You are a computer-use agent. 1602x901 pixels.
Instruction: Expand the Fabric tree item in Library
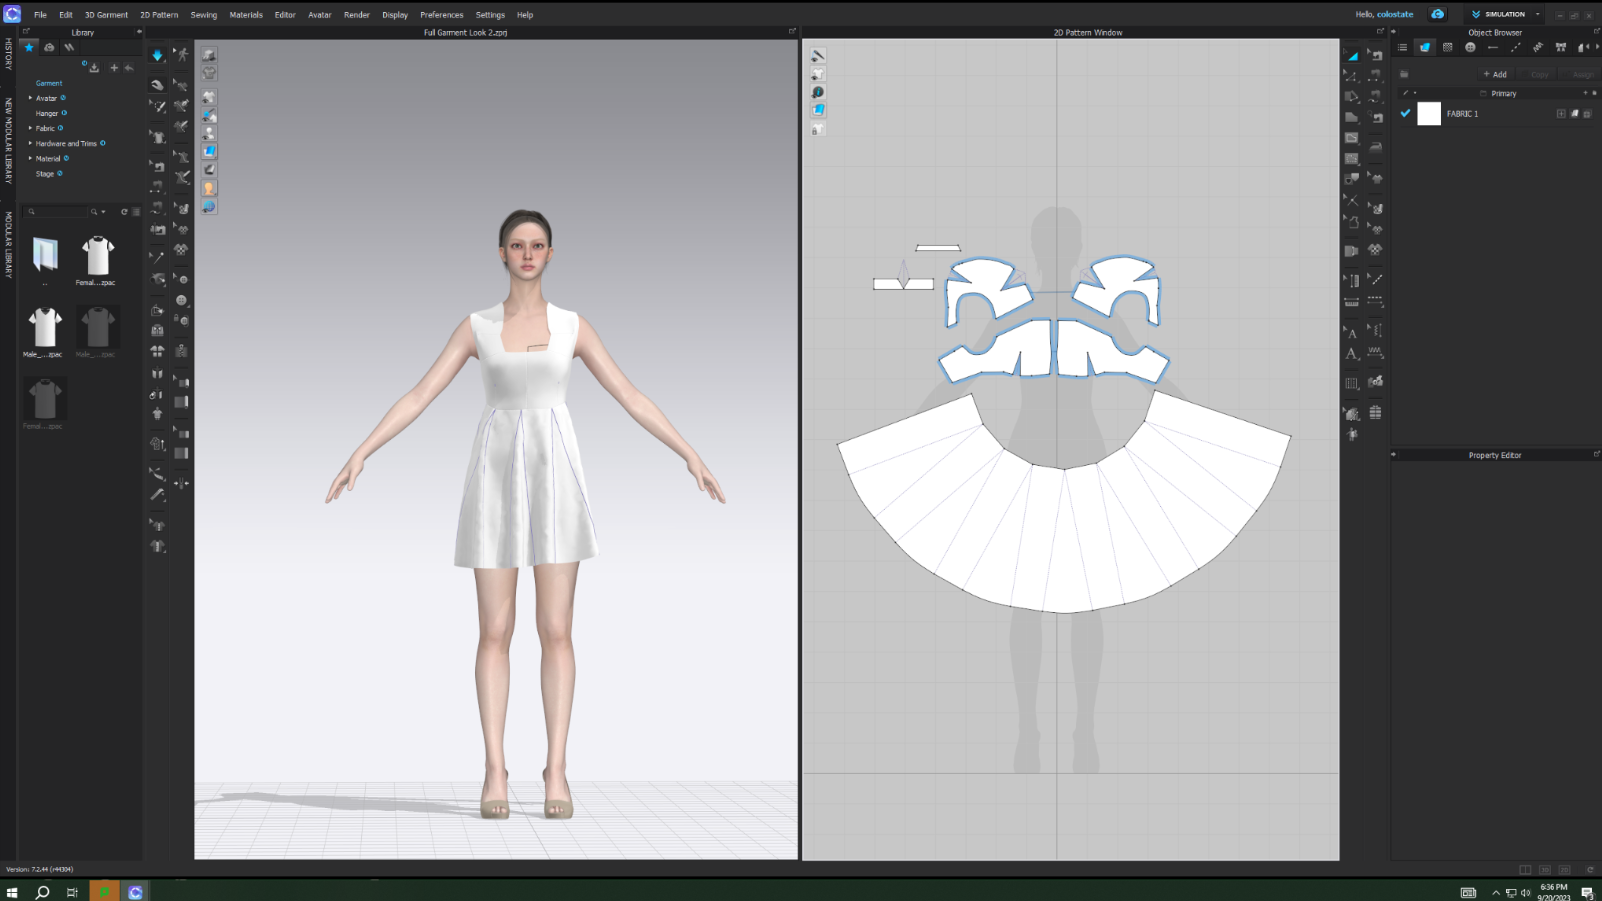[x=30, y=128]
